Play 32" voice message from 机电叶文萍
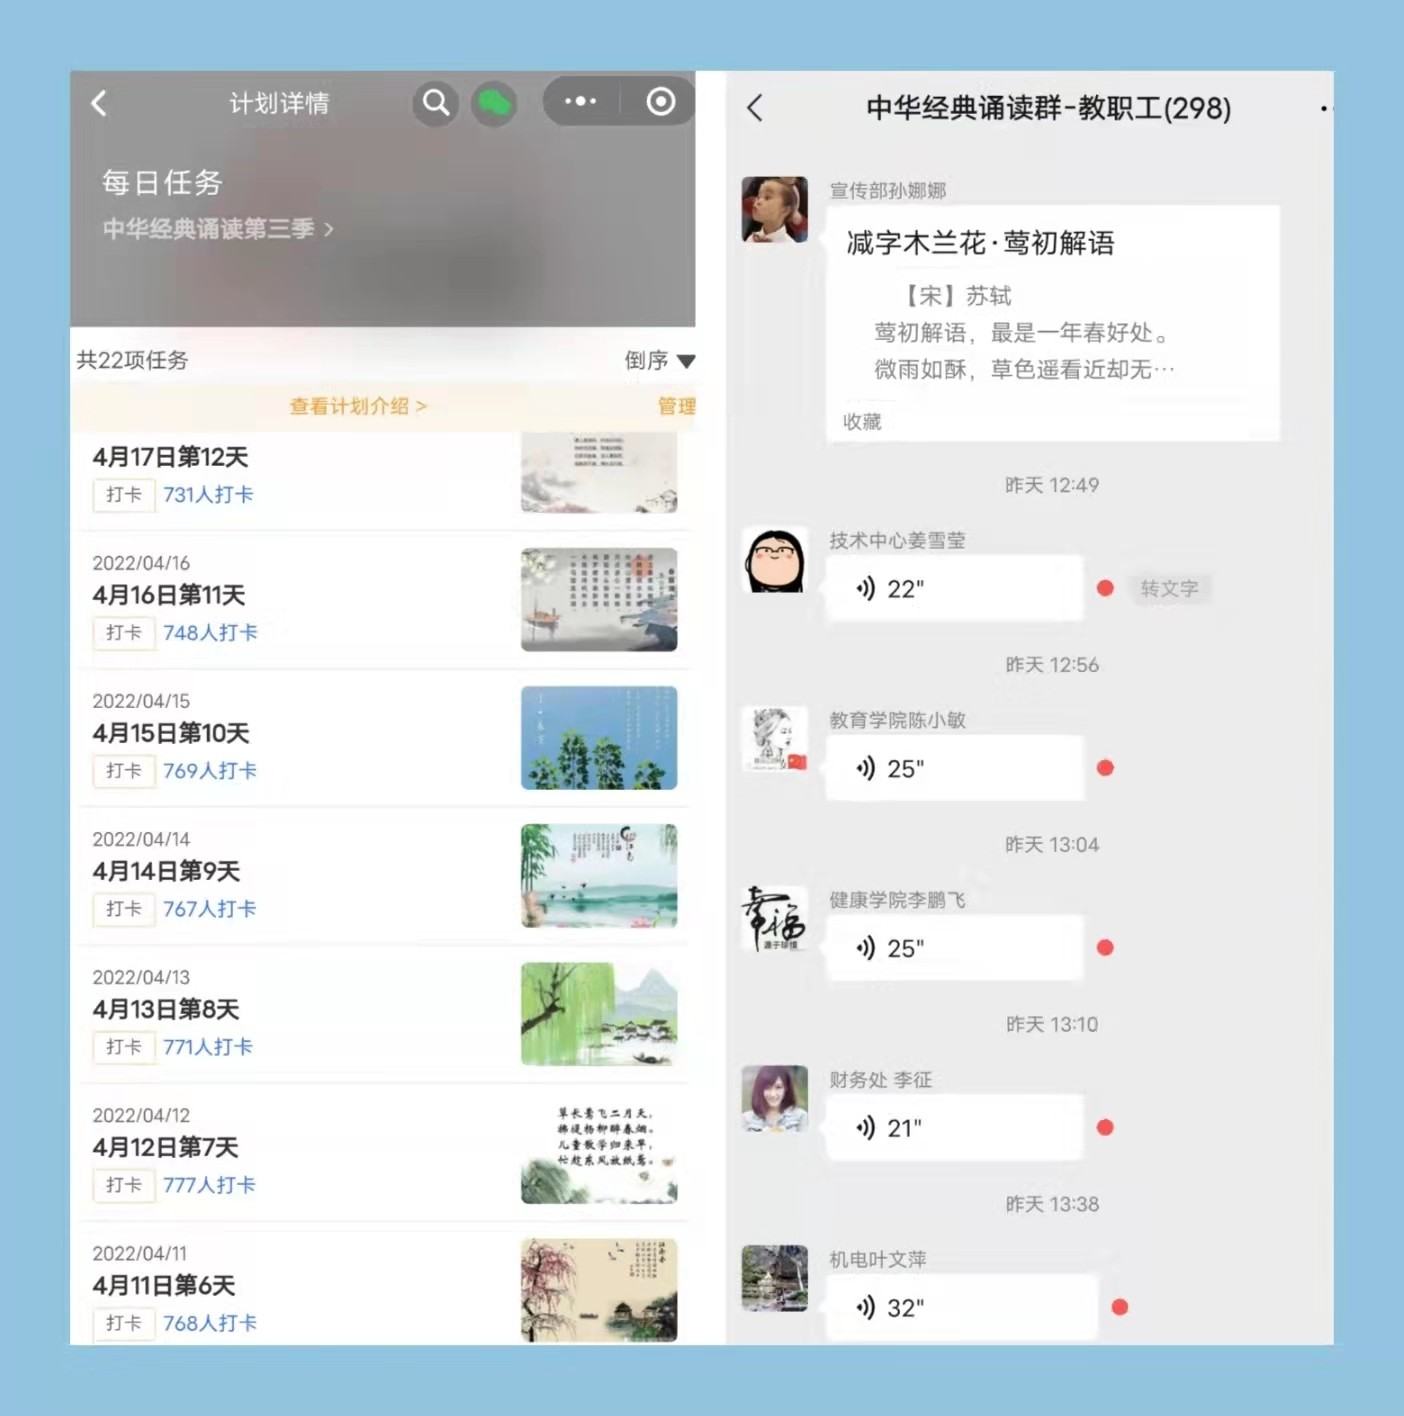Viewport: 1404px width, 1416px height. click(960, 1308)
